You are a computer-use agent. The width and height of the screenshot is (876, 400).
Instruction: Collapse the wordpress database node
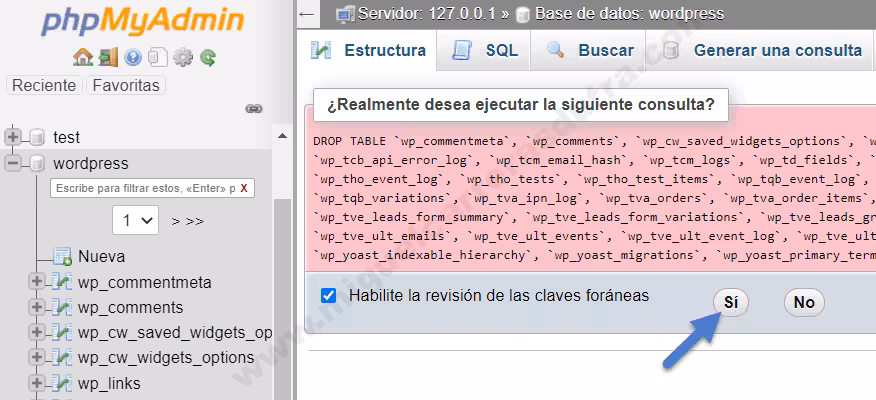tap(13, 164)
